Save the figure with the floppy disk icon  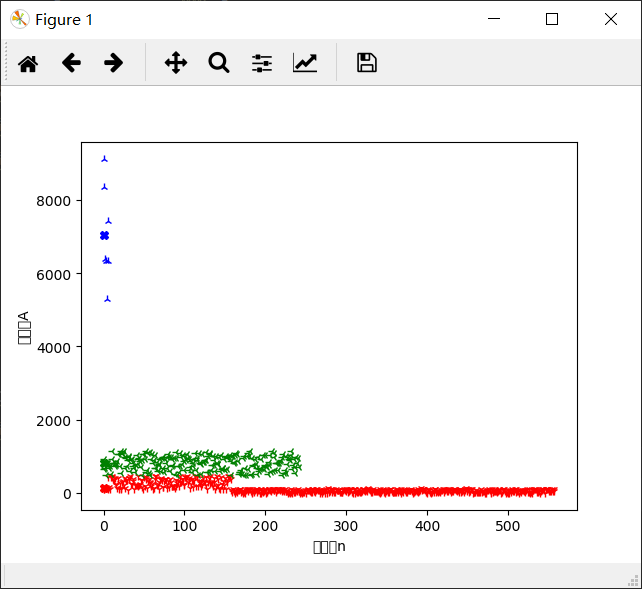(x=367, y=63)
